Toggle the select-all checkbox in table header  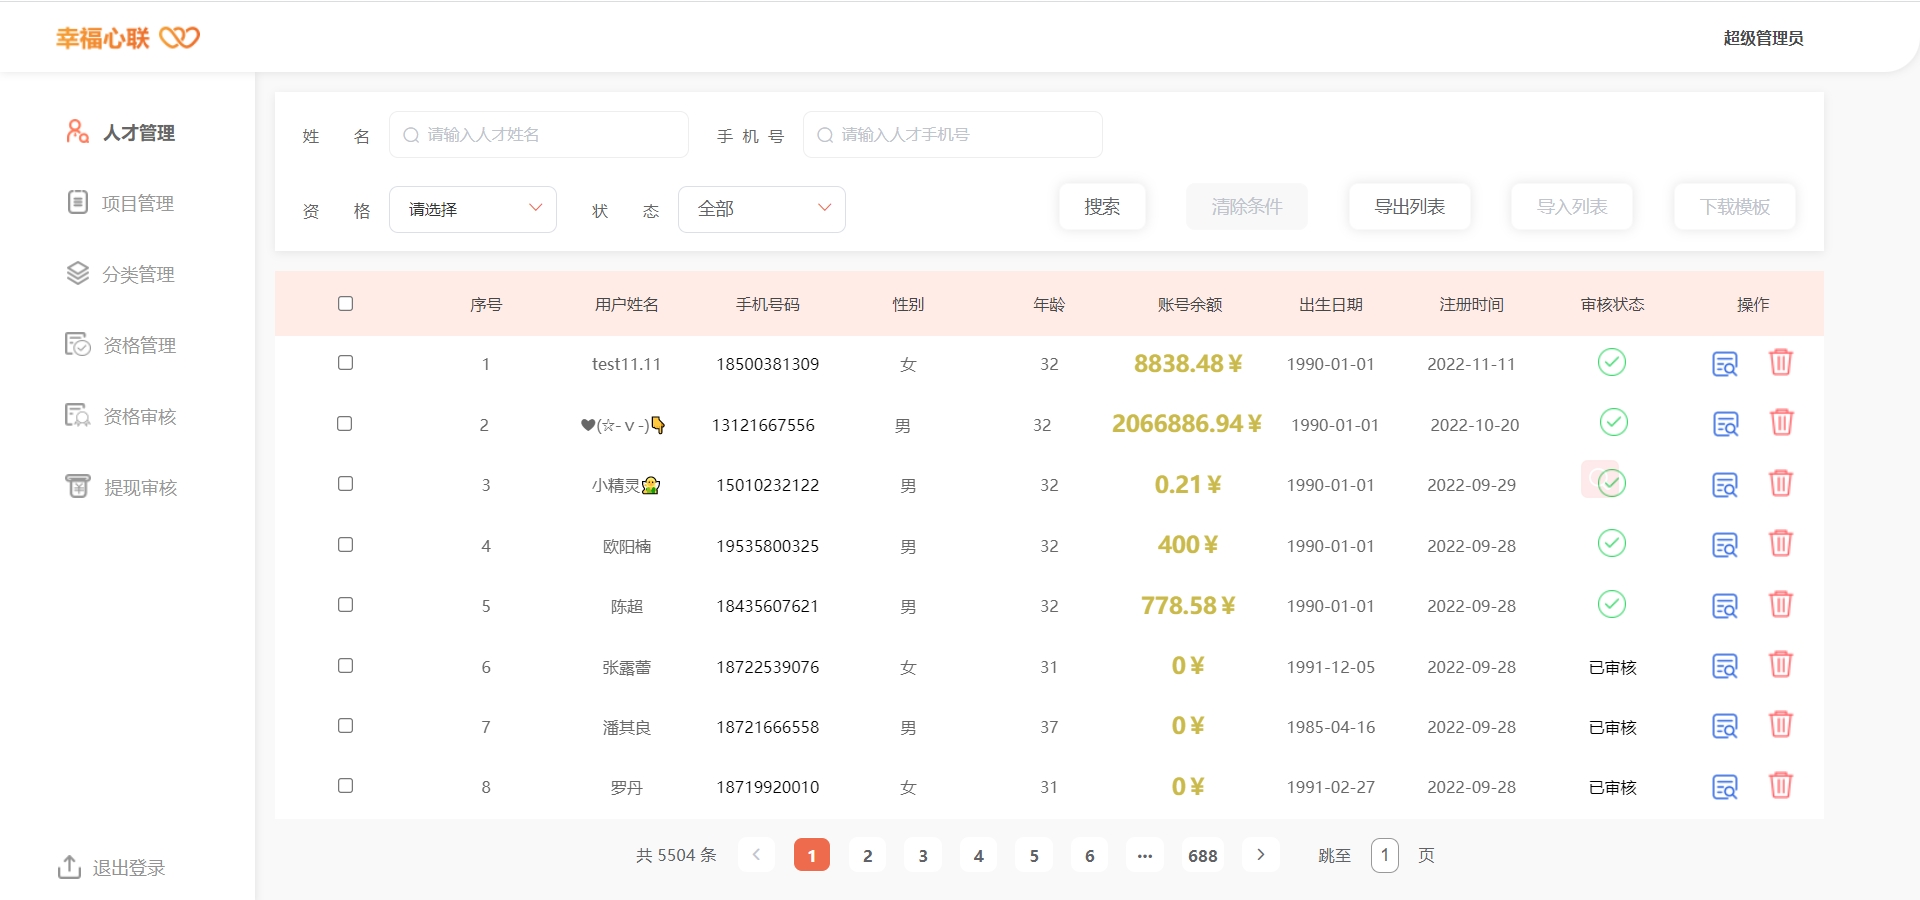(x=345, y=303)
